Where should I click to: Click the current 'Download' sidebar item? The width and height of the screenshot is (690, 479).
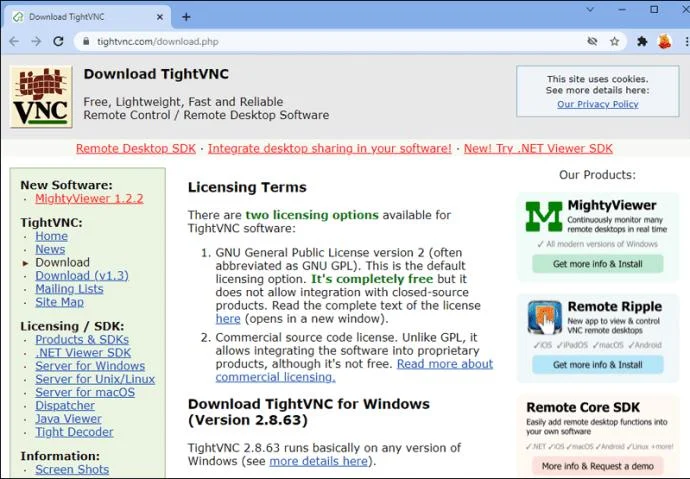tap(62, 263)
